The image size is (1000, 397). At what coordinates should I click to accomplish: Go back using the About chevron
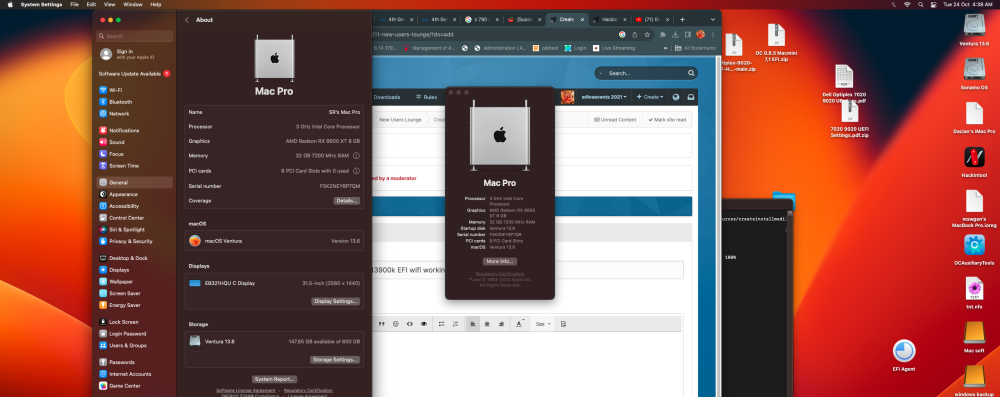(x=187, y=20)
